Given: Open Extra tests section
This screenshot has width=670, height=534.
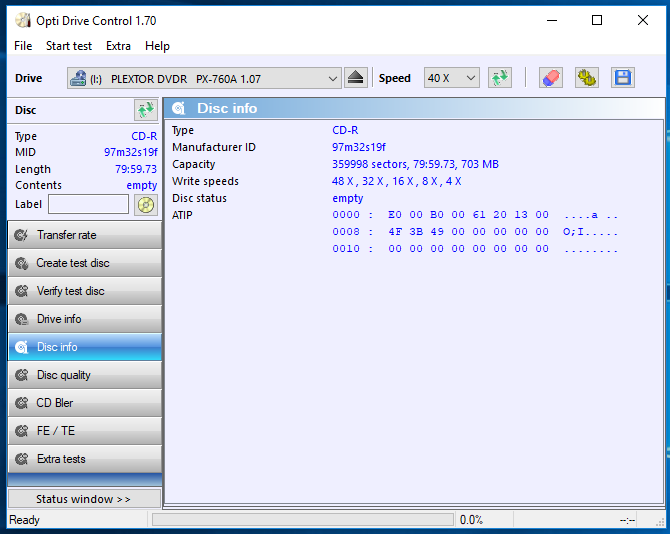Looking at the screenshot, I should tap(85, 459).
